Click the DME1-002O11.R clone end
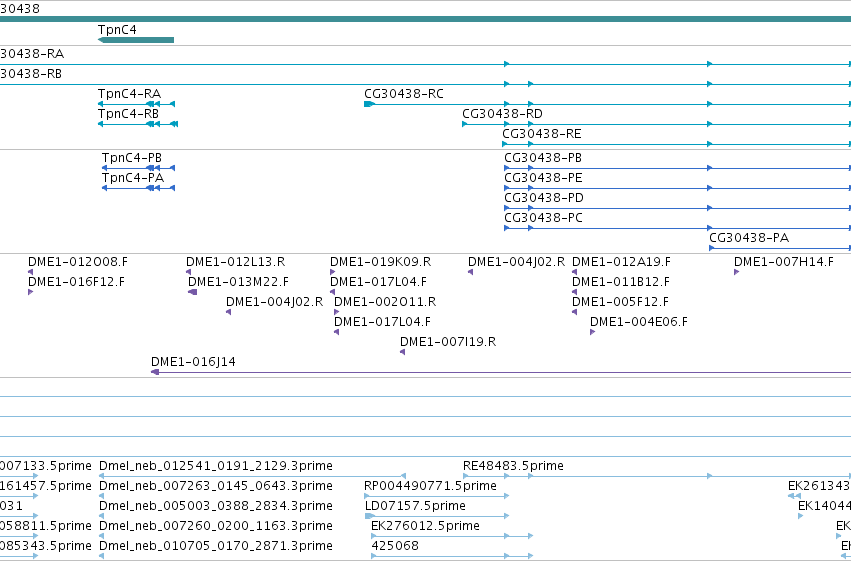Viewport: 851px width, 561px height. pos(336,312)
